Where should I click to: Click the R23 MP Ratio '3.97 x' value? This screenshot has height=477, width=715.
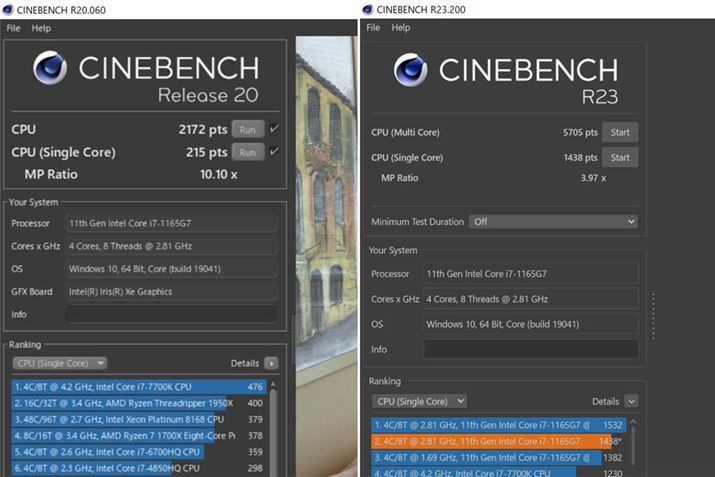[593, 178]
